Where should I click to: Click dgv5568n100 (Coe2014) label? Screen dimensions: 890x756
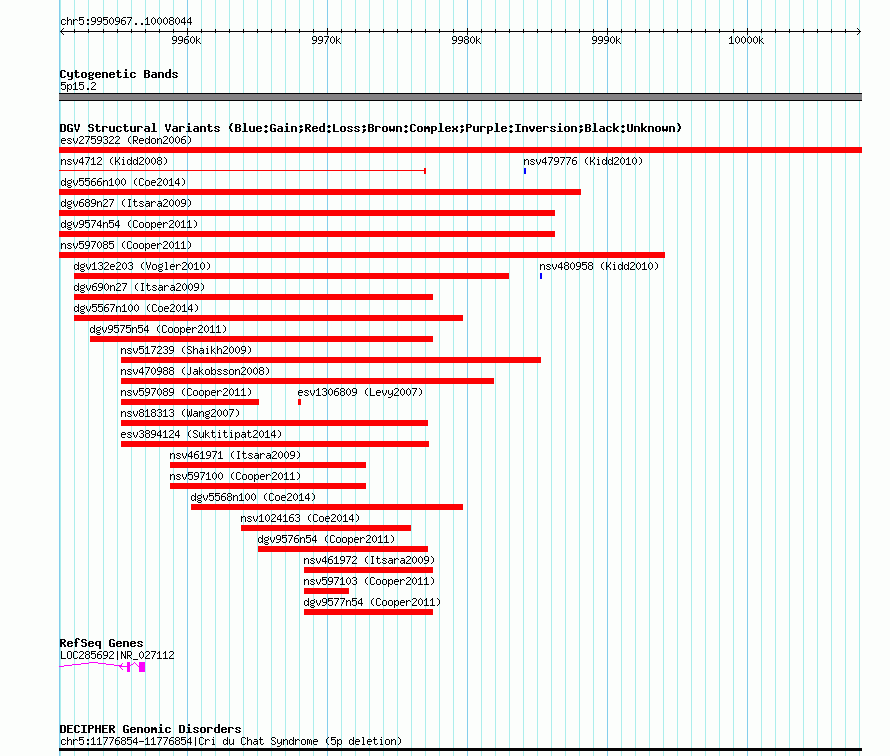tap(253, 497)
